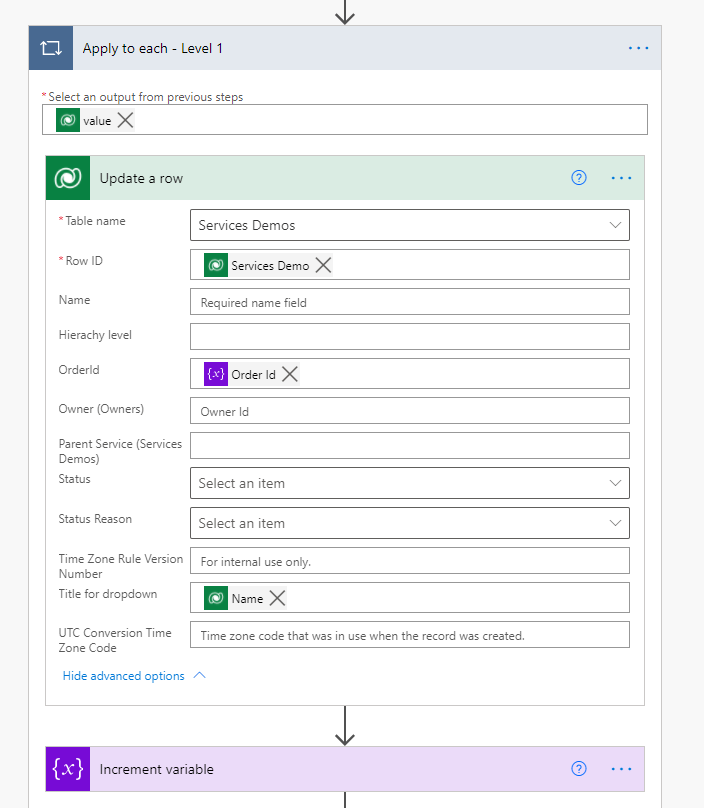The height and width of the screenshot is (808, 704).
Task: Remove the Name token from Title for dropdown
Action: [278, 598]
